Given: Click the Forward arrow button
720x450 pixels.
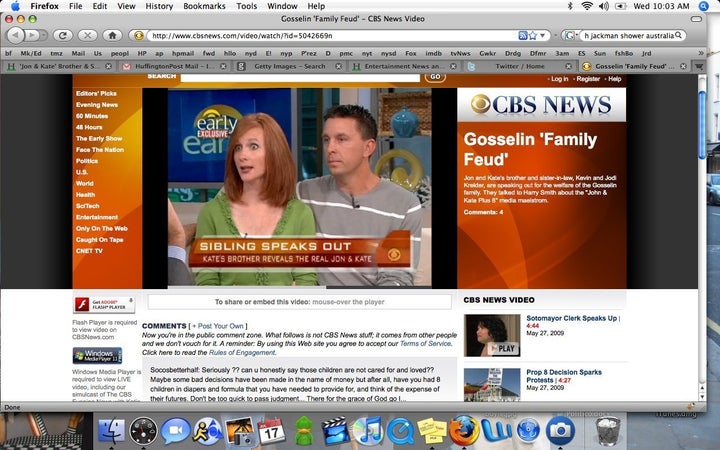Looking at the screenshot, I should coord(32,35).
